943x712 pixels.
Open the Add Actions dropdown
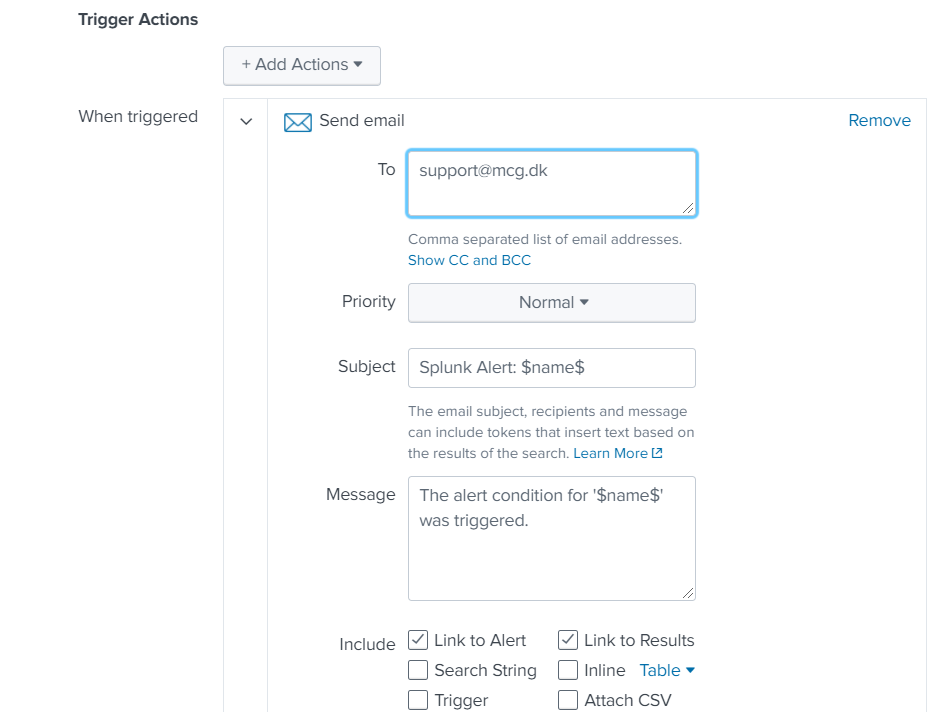(x=302, y=65)
